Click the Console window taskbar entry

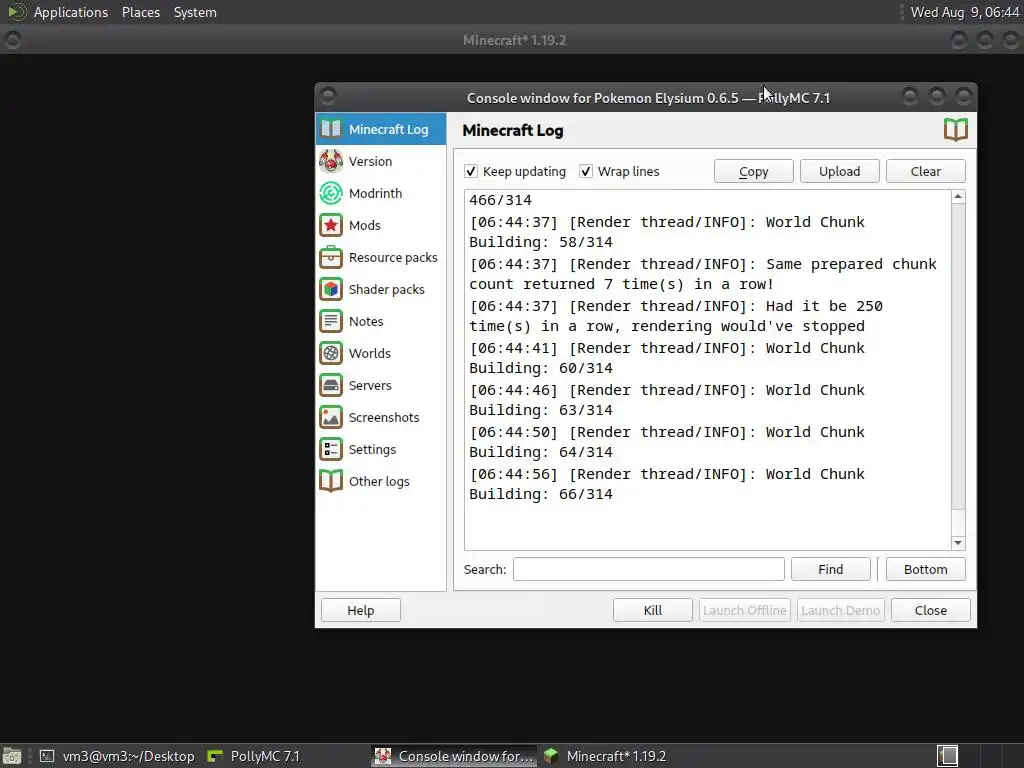tap(455, 756)
